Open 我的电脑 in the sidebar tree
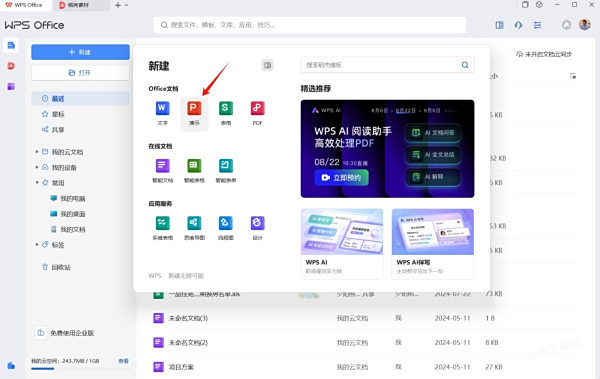The height and width of the screenshot is (379, 600). tap(68, 198)
